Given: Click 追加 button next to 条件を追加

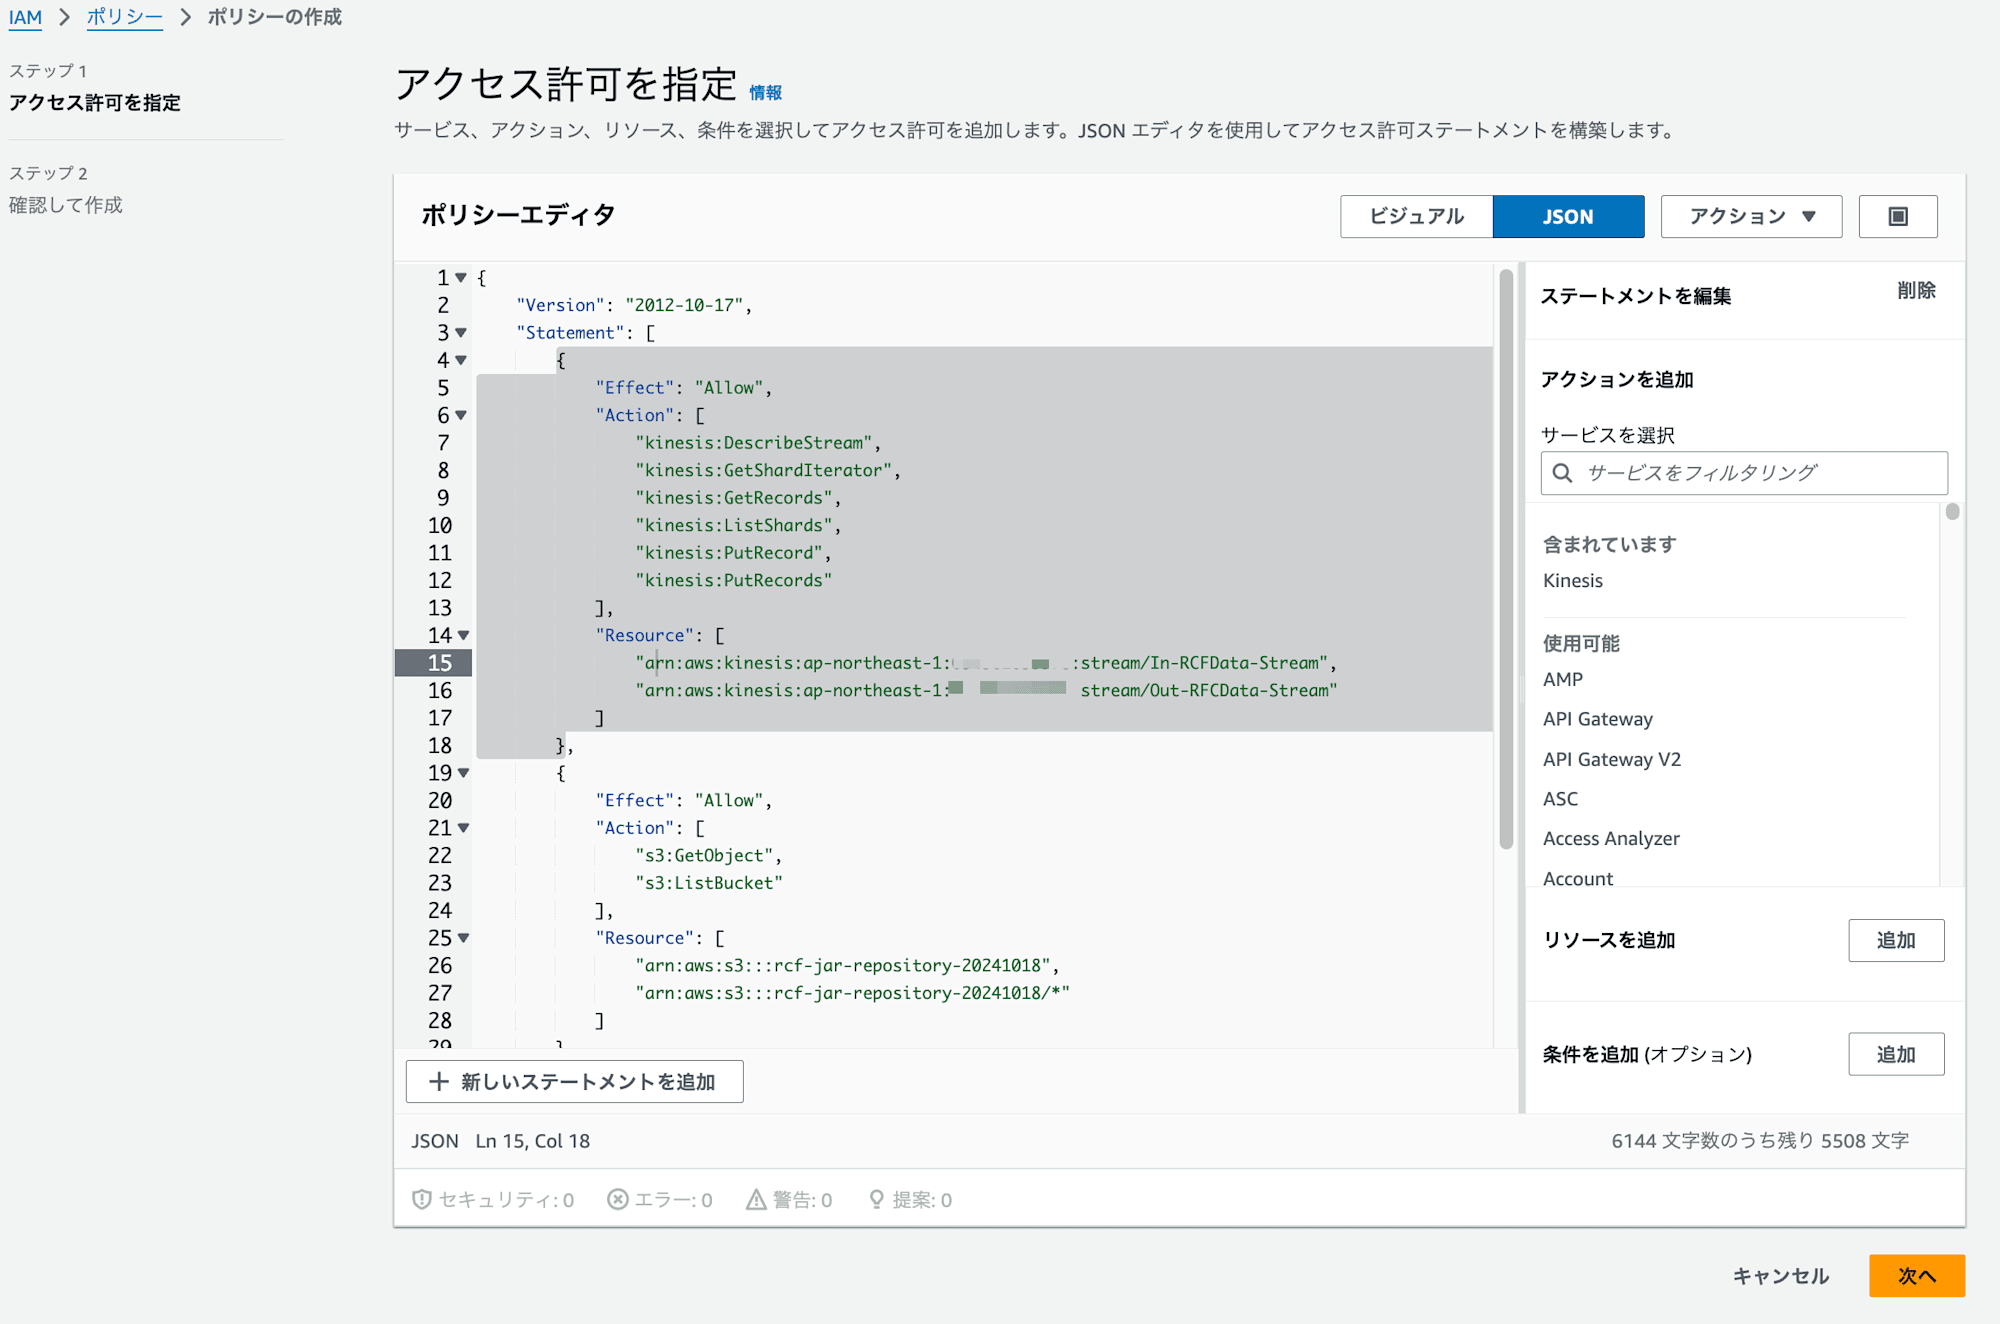Looking at the screenshot, I should tap(1896, 1054).
